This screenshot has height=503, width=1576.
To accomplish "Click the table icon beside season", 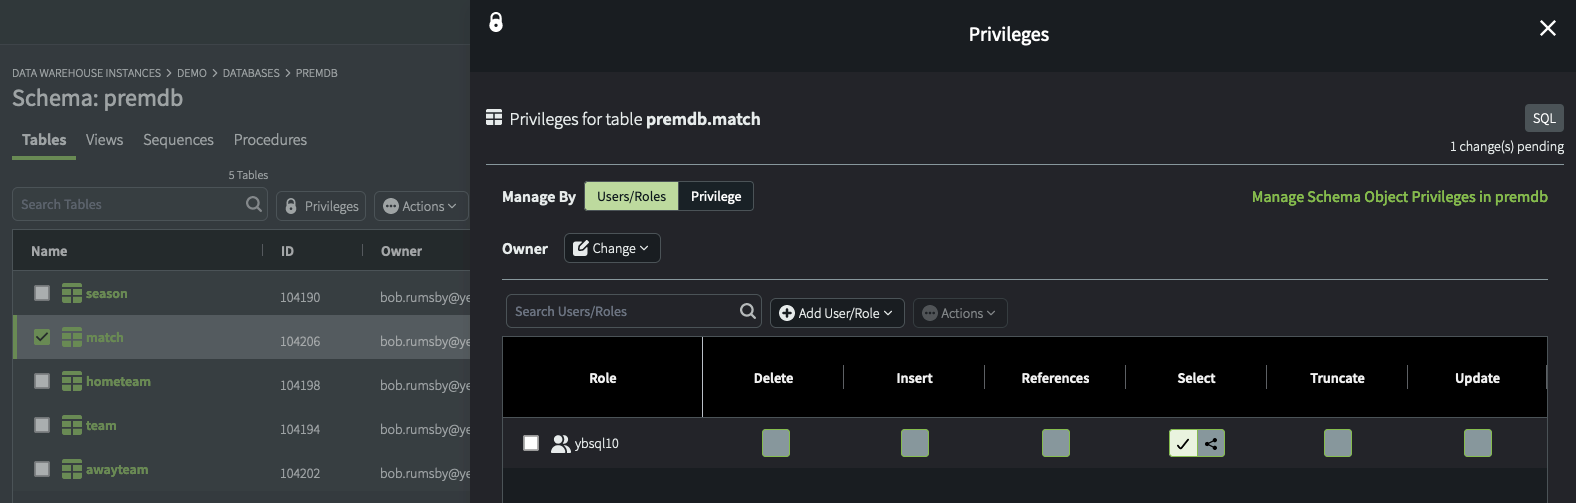I will [x=72, y=293].
